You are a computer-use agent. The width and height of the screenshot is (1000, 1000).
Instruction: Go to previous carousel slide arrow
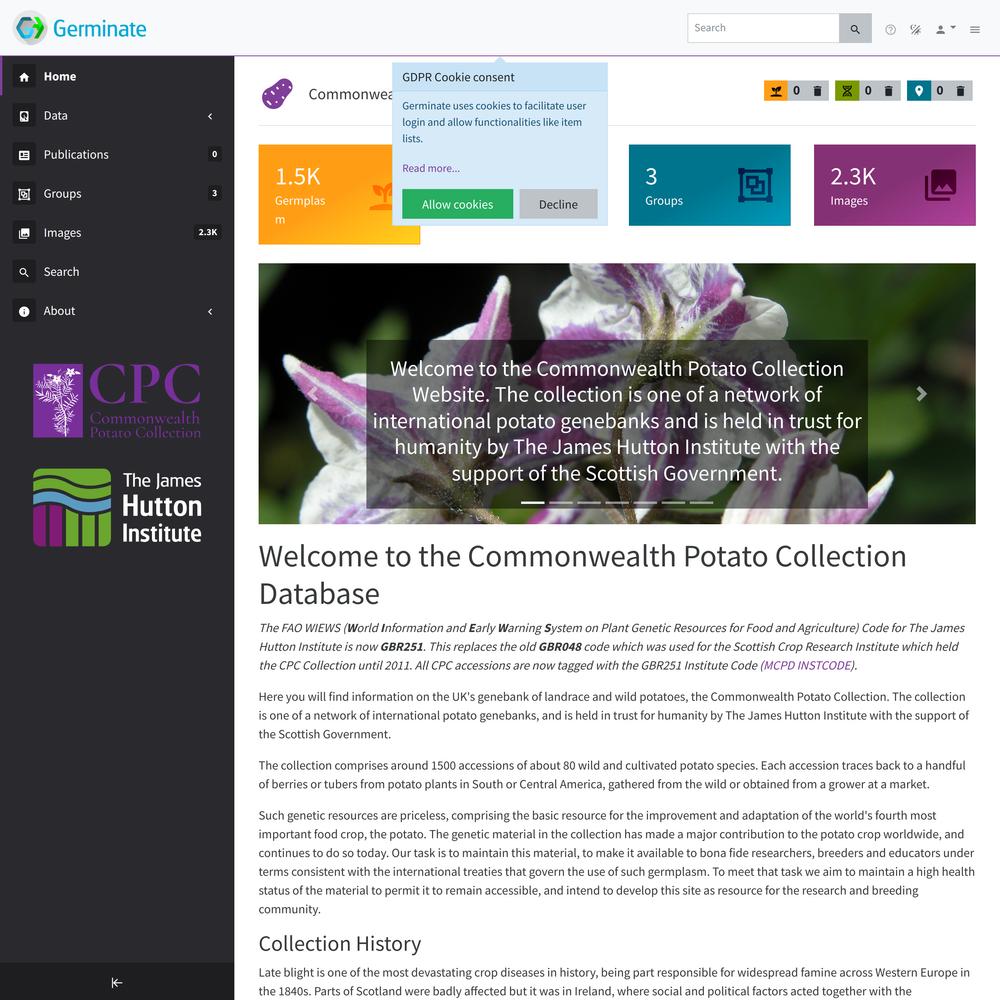click(312, 393)
